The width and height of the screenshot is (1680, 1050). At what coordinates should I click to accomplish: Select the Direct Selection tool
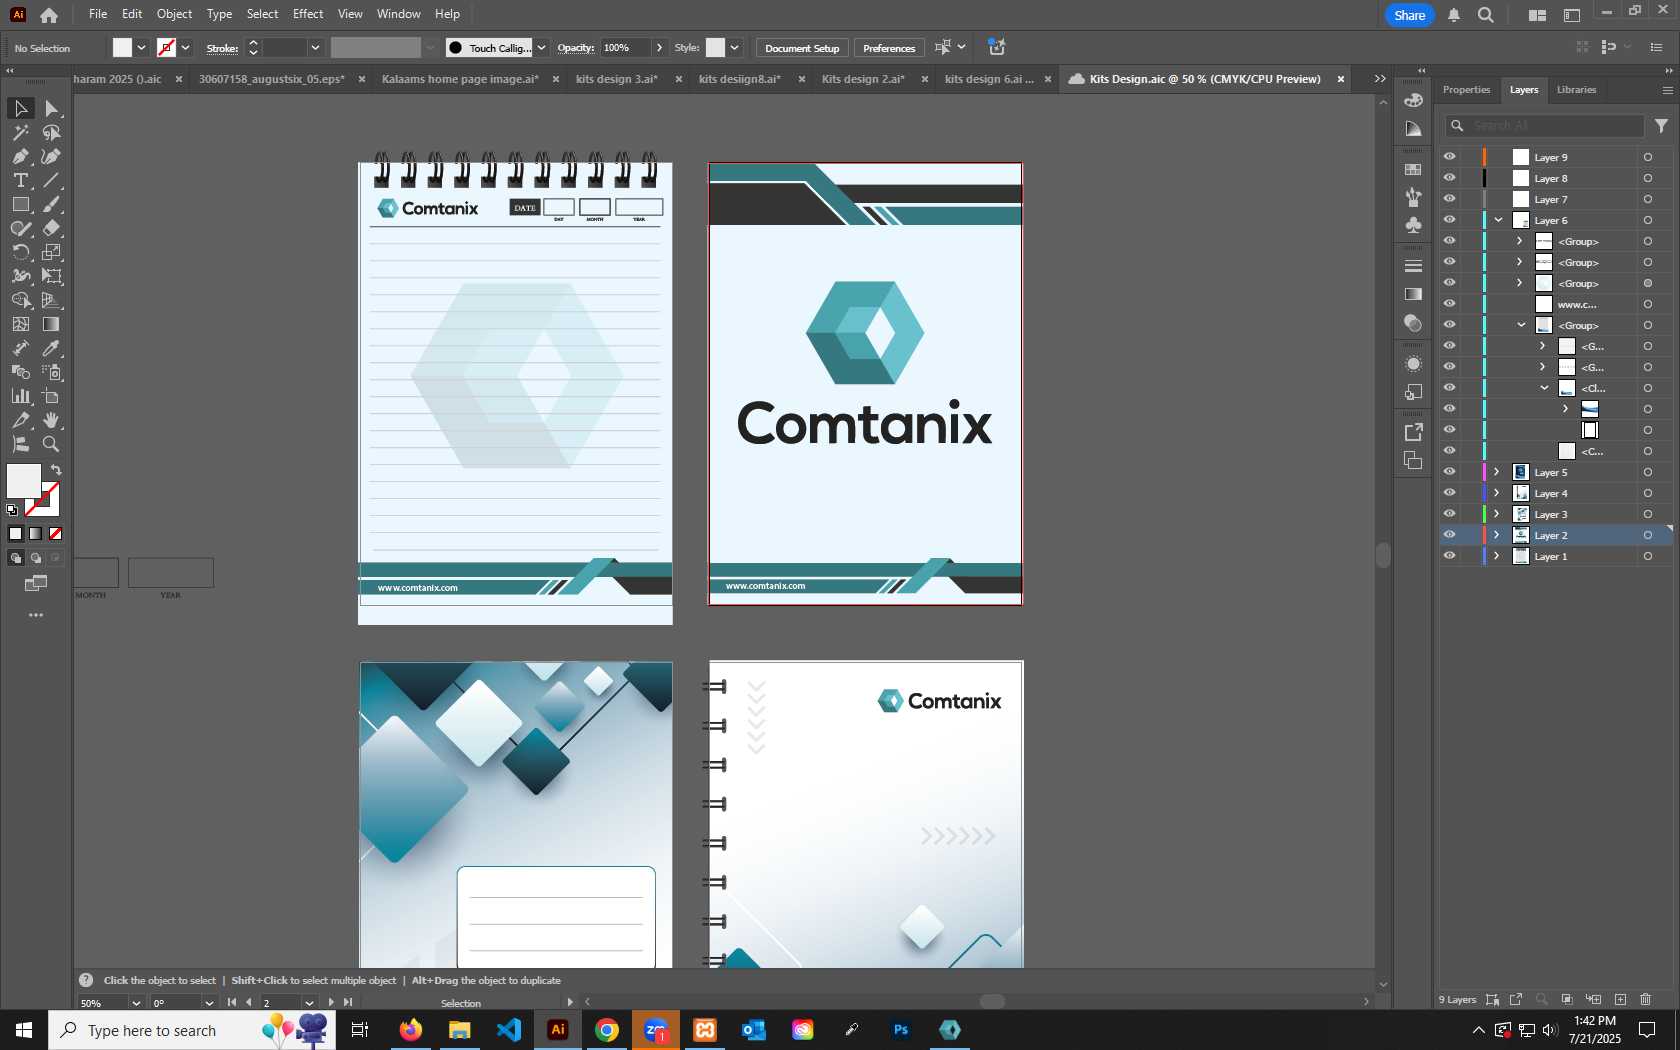click(x=52, y=108)
